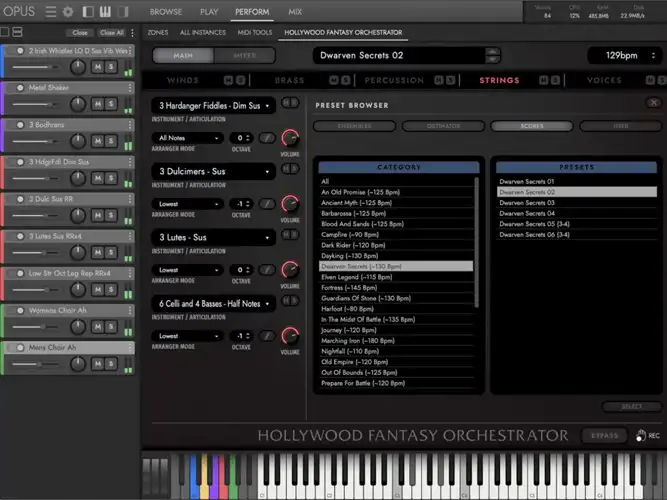Turn volume knob for 6 Celli and 4 Basses

click(x=290, y=336)
